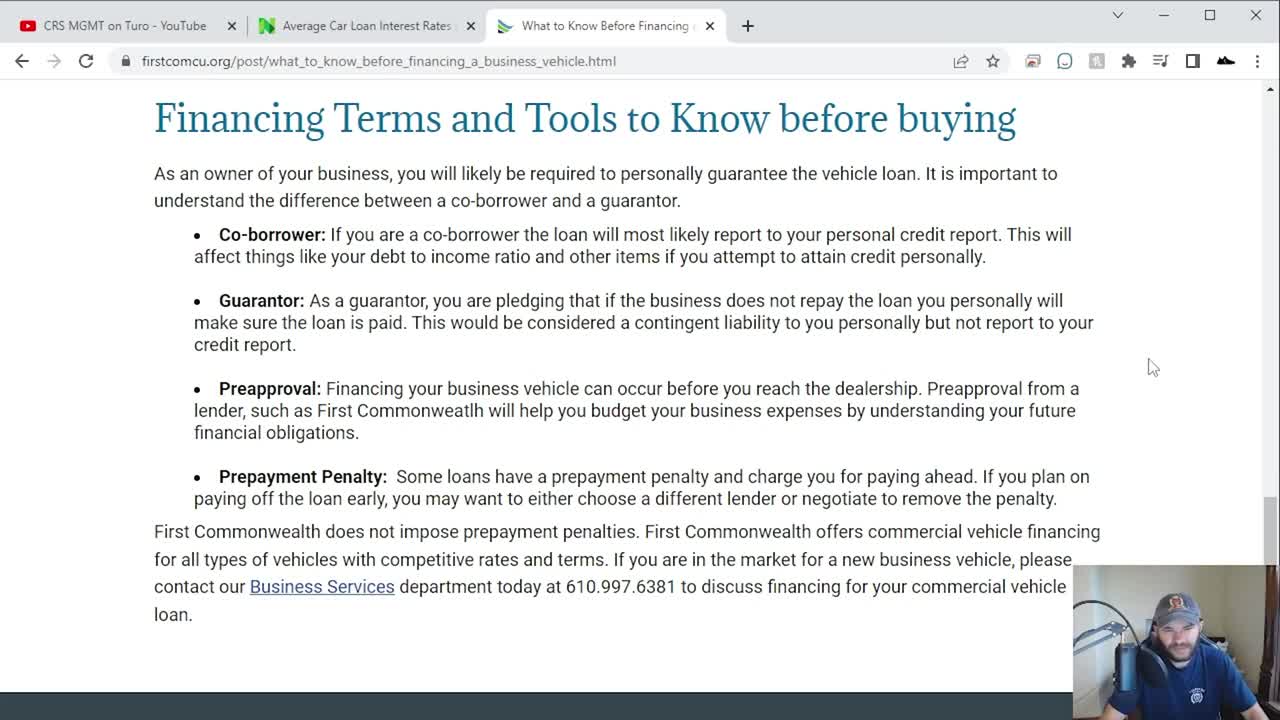
Task: Minimize the Chrome window
Action: point(1164,15)
